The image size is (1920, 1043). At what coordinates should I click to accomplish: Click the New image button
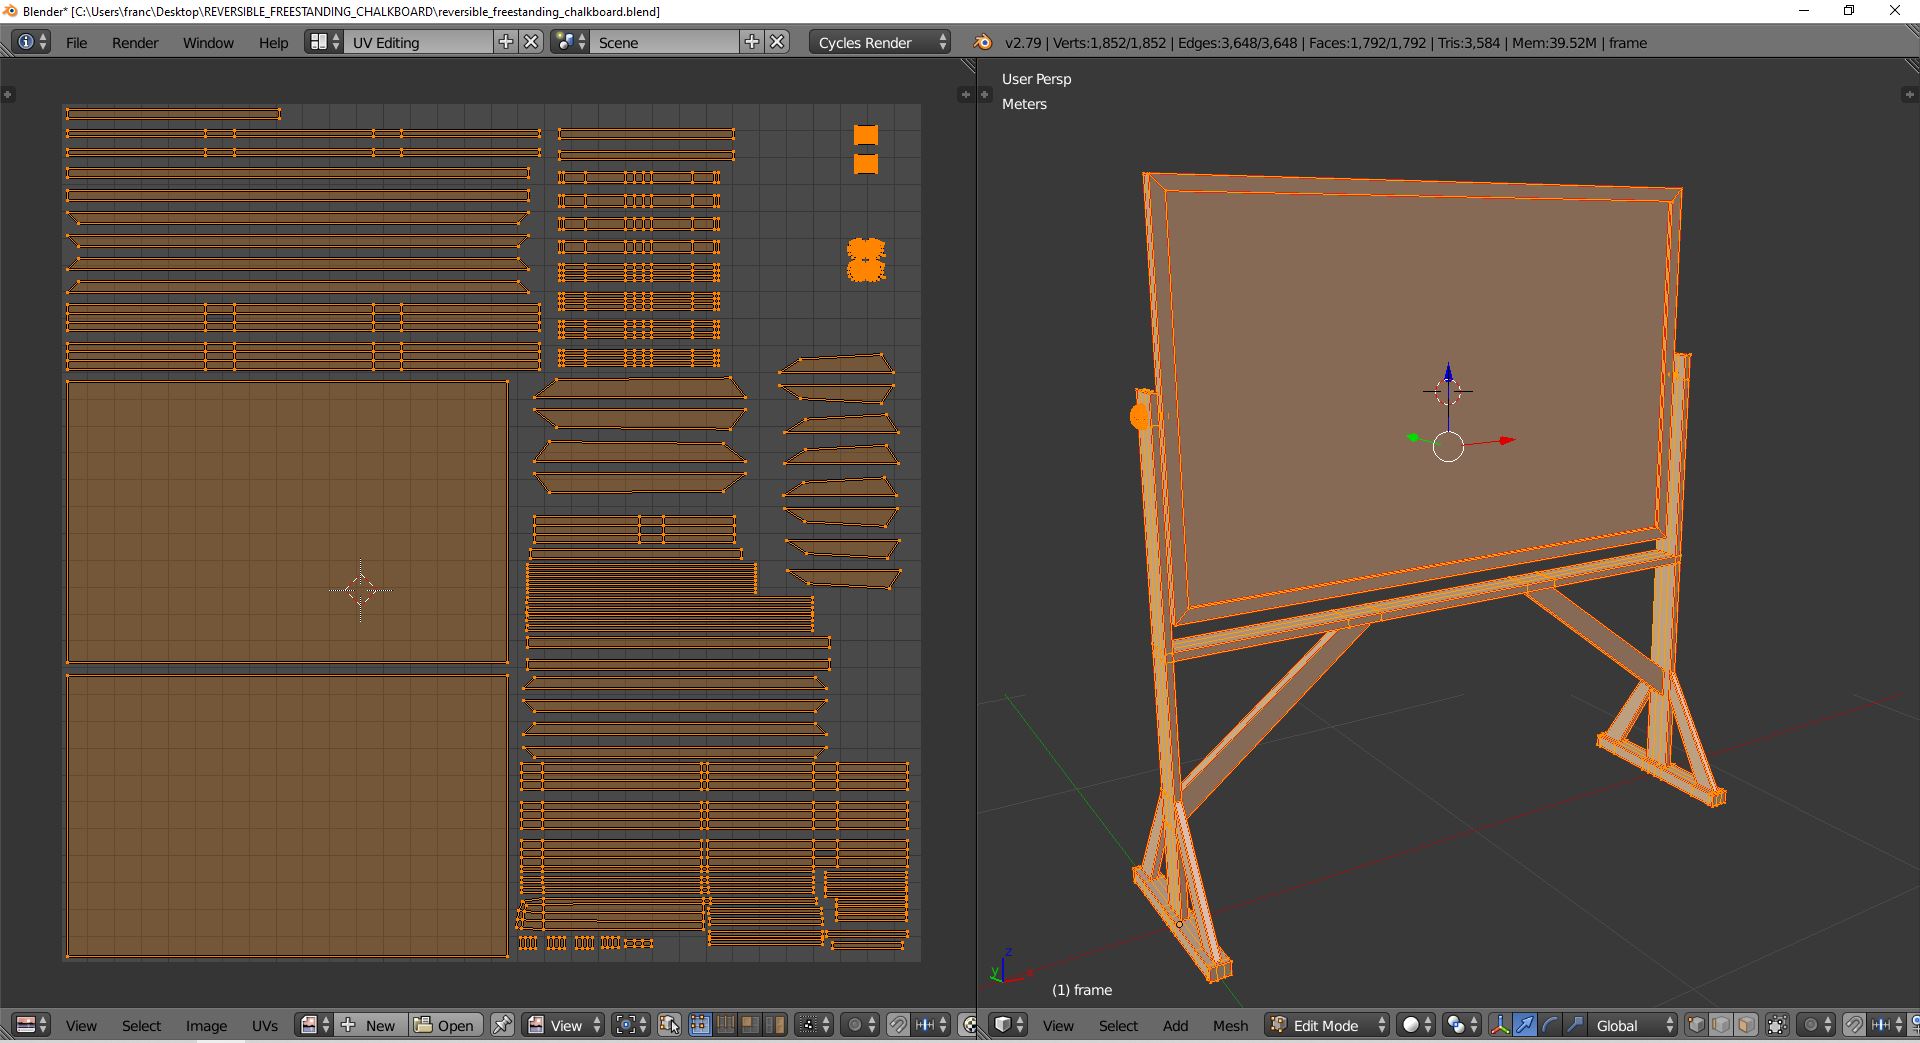tap(369, 1025)
